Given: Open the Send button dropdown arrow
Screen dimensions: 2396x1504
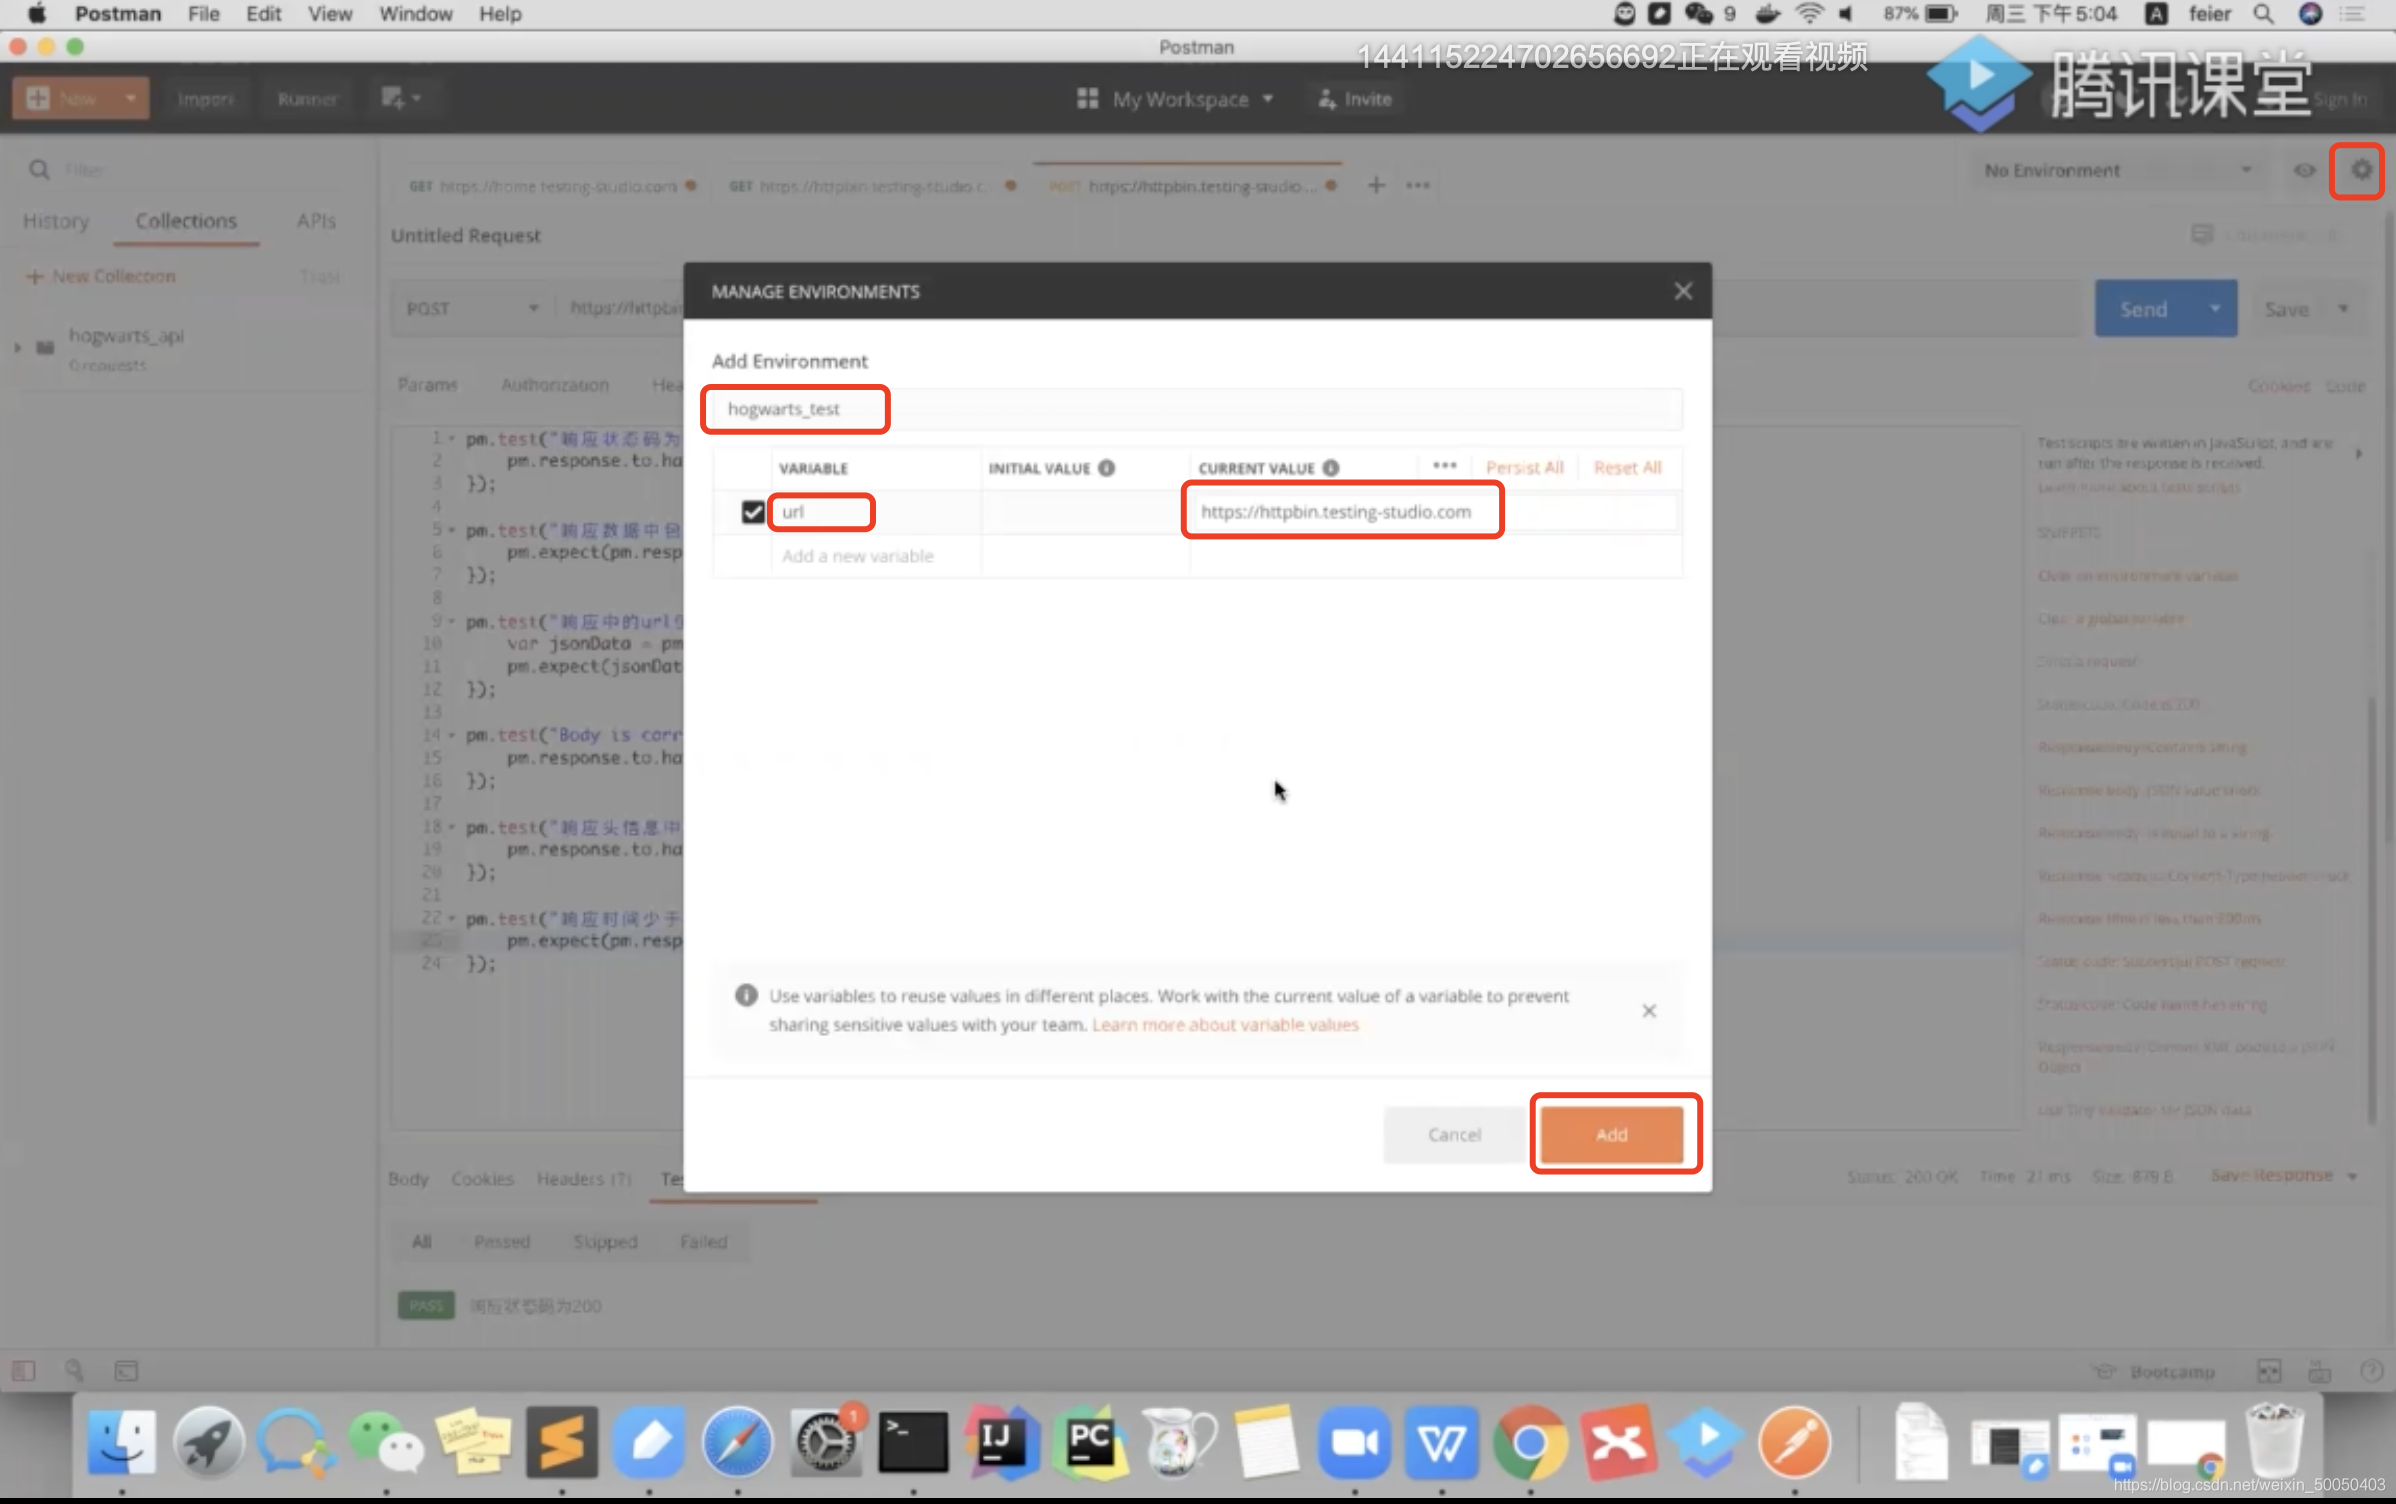Looking at the screenshot, I should tap(2215, 309).
